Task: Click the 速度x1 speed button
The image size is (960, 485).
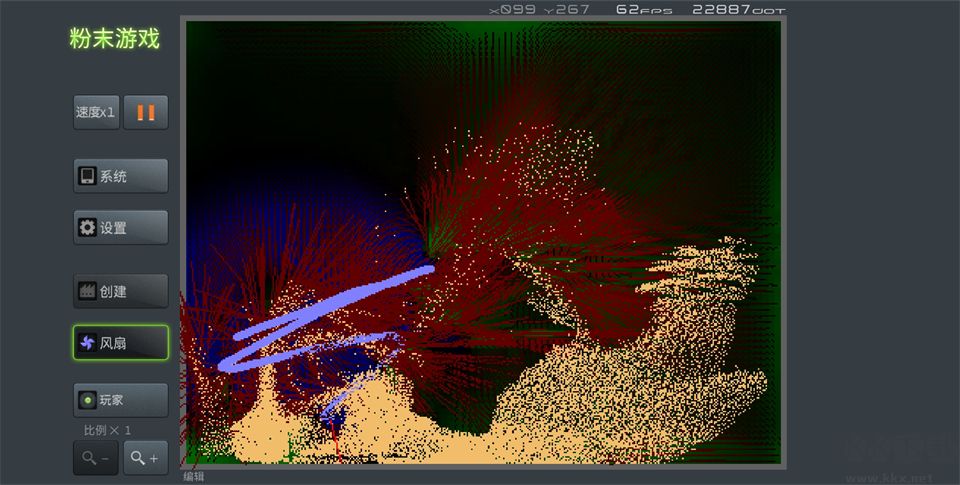Action: coord(96,112)
